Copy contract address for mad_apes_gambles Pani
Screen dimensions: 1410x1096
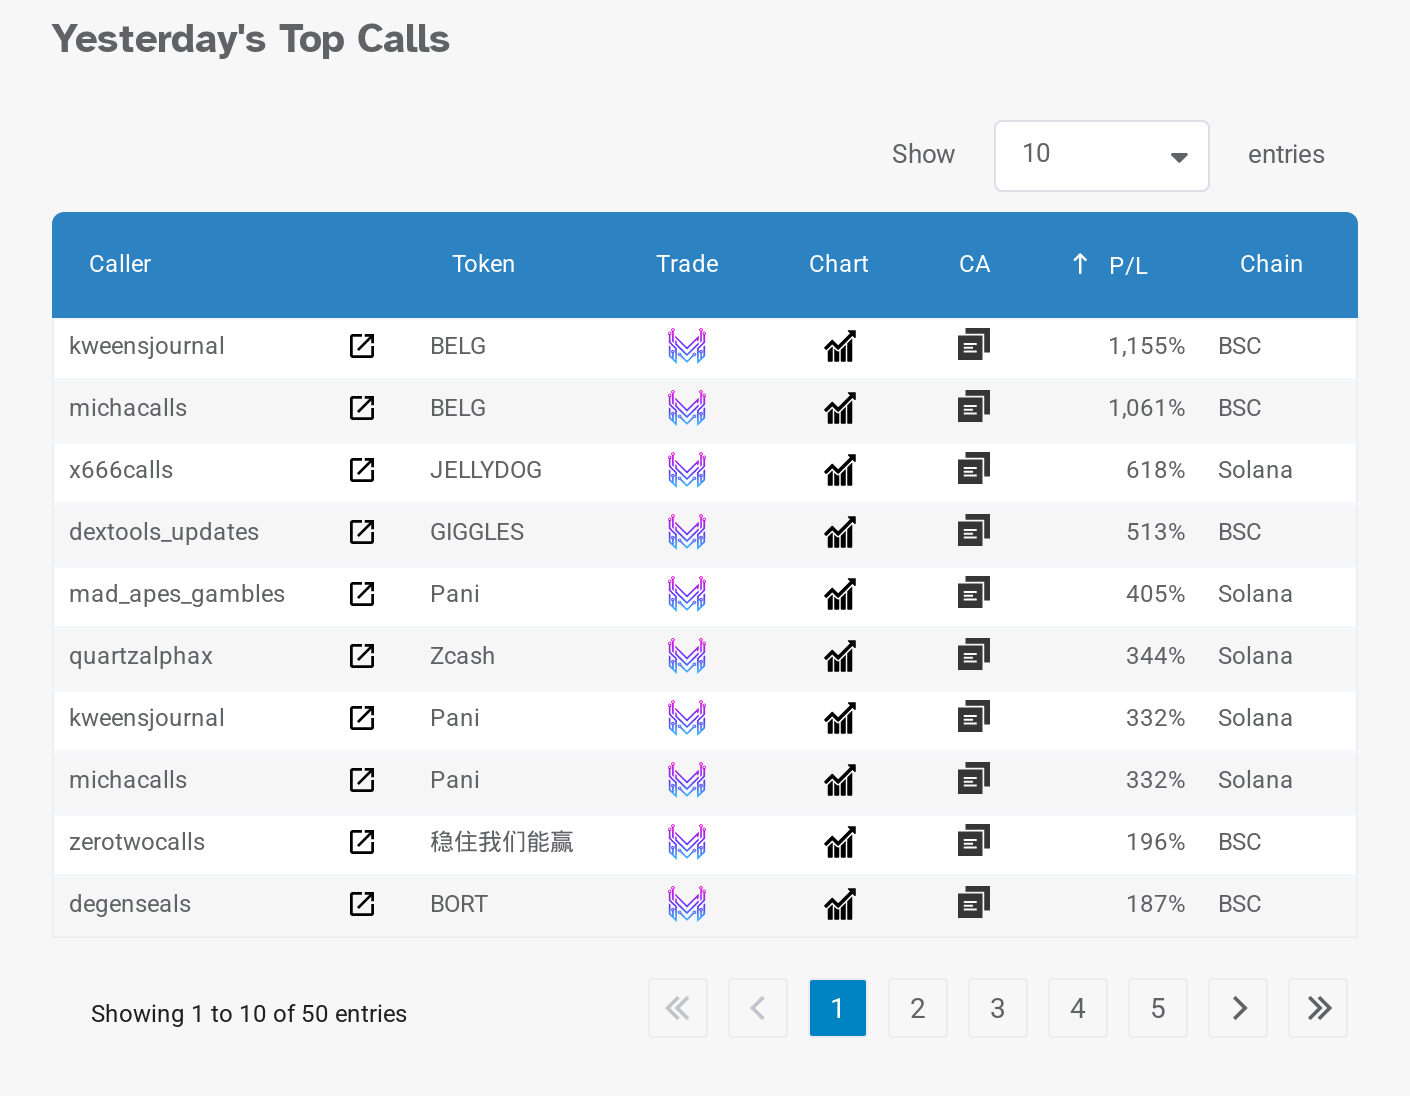973,593
